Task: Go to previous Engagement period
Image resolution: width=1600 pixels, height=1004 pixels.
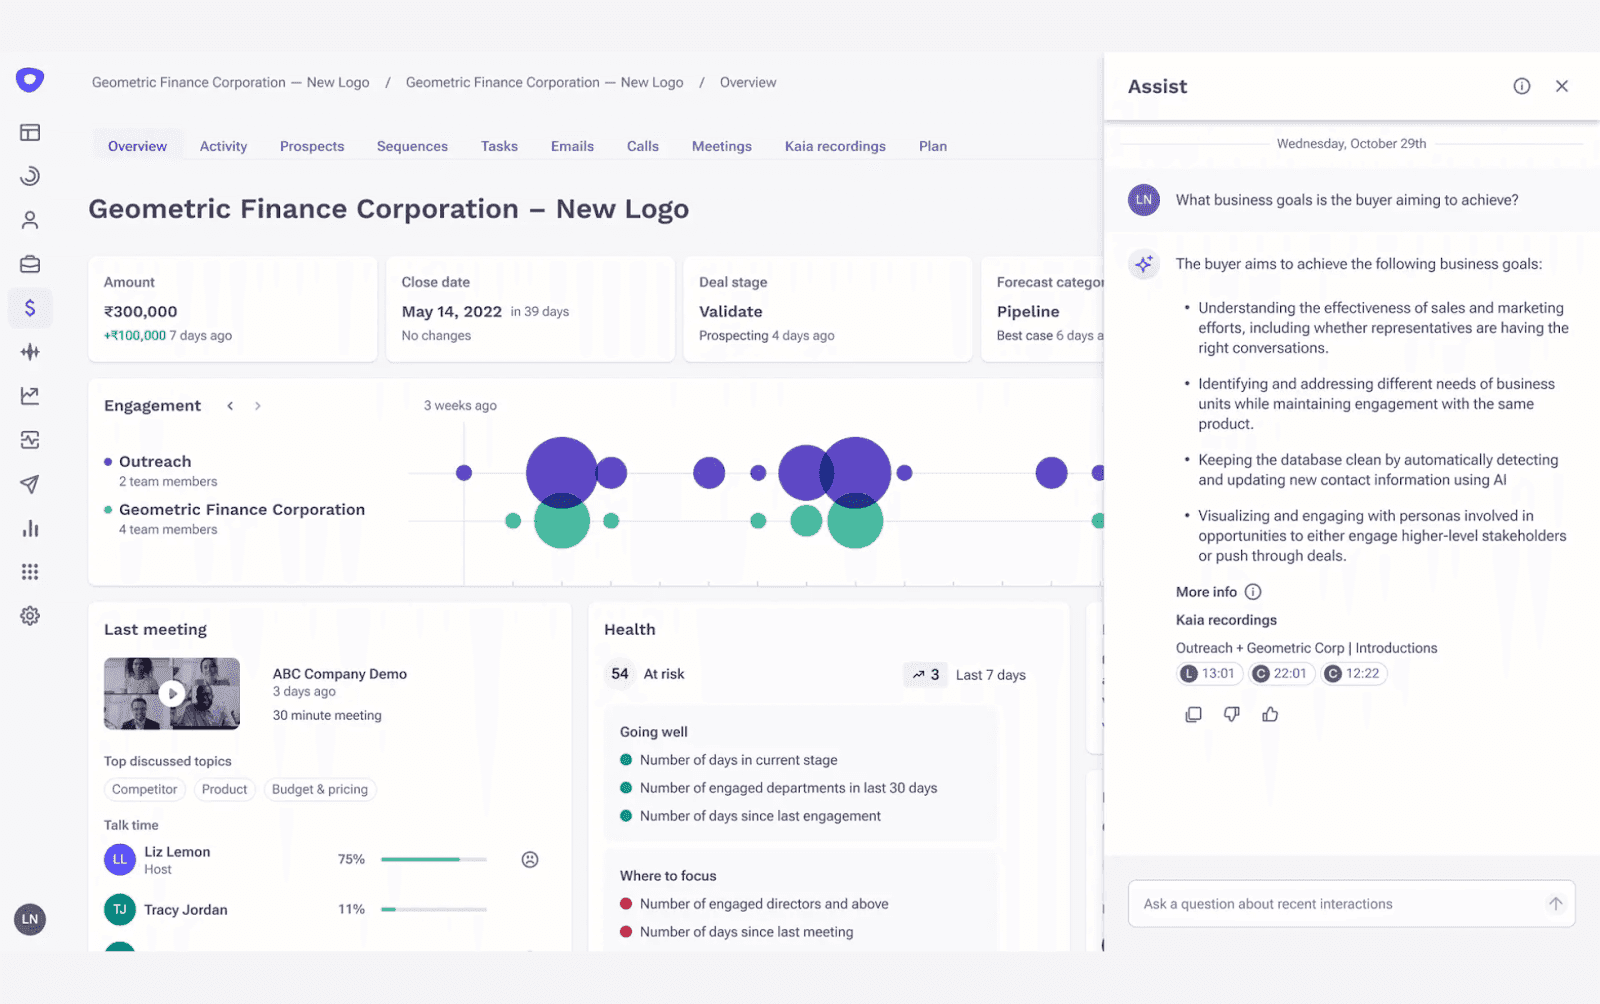Action: [230, 406]
